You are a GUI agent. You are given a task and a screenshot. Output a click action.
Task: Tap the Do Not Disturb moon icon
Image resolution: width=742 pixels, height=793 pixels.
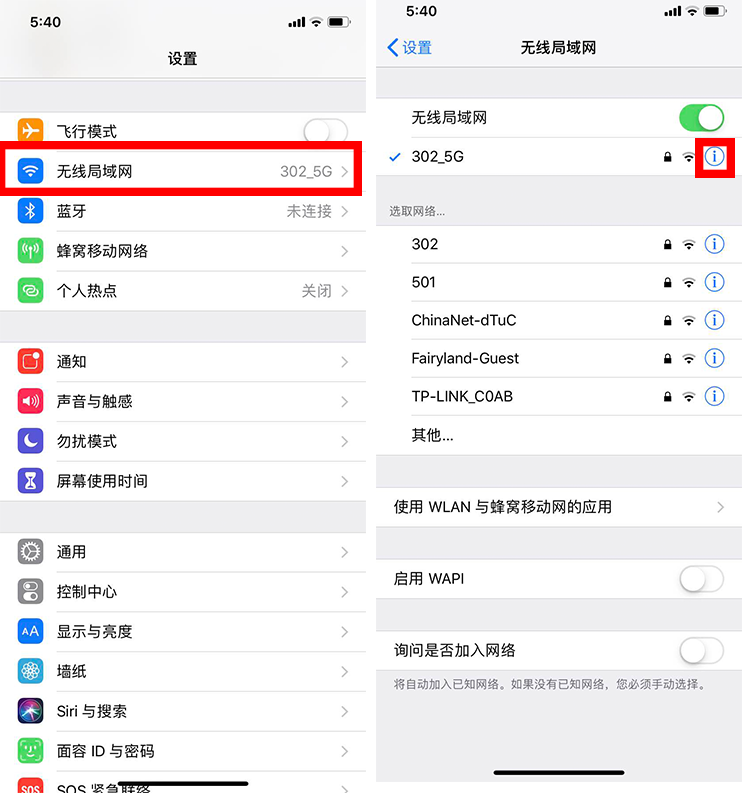(x=30, y=440)
